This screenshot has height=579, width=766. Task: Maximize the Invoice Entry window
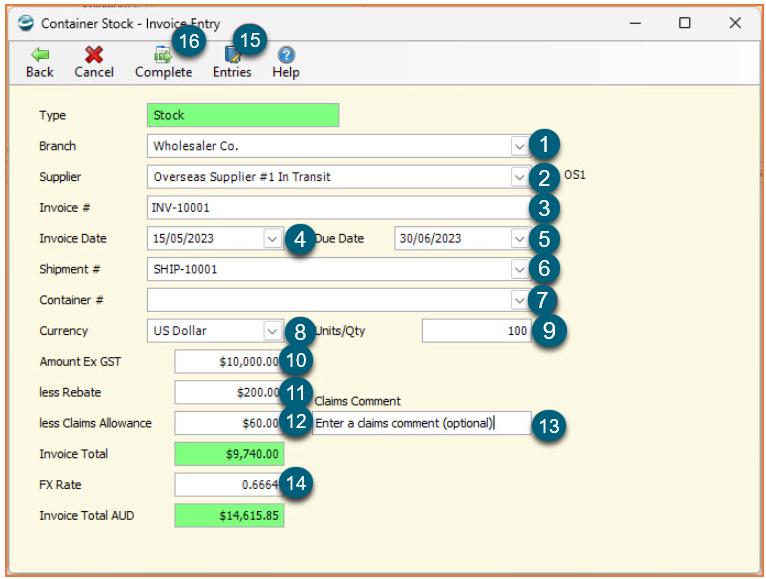point(685,23)
